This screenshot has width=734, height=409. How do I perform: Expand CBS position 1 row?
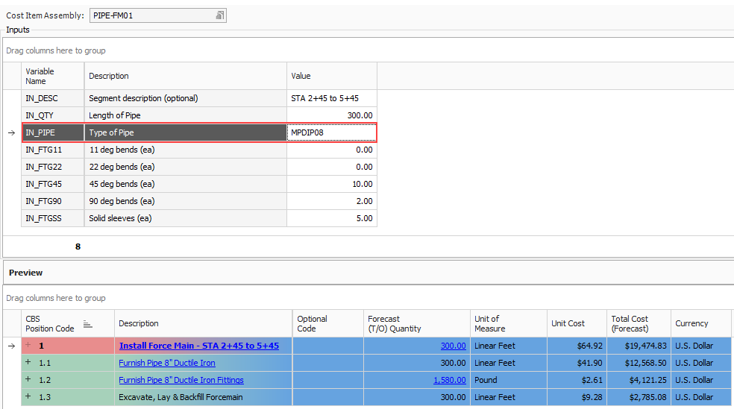point(28,346)
